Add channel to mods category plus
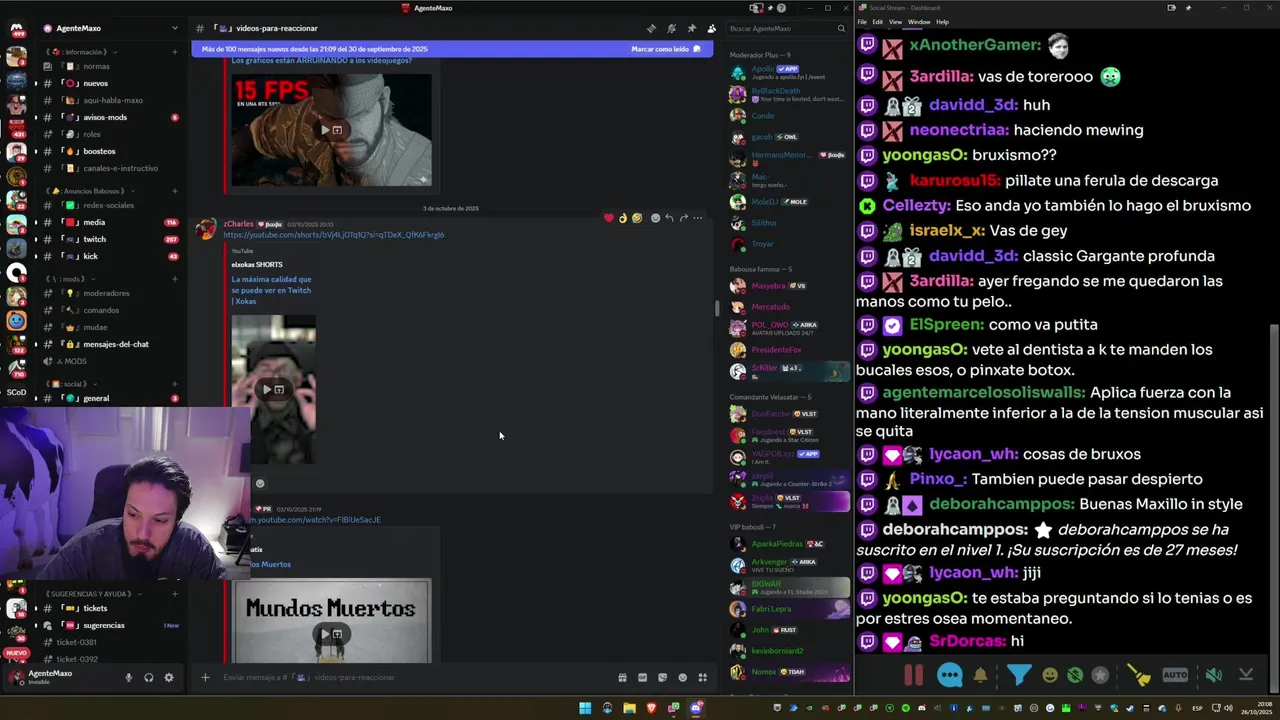 click(x=174, y=279)
